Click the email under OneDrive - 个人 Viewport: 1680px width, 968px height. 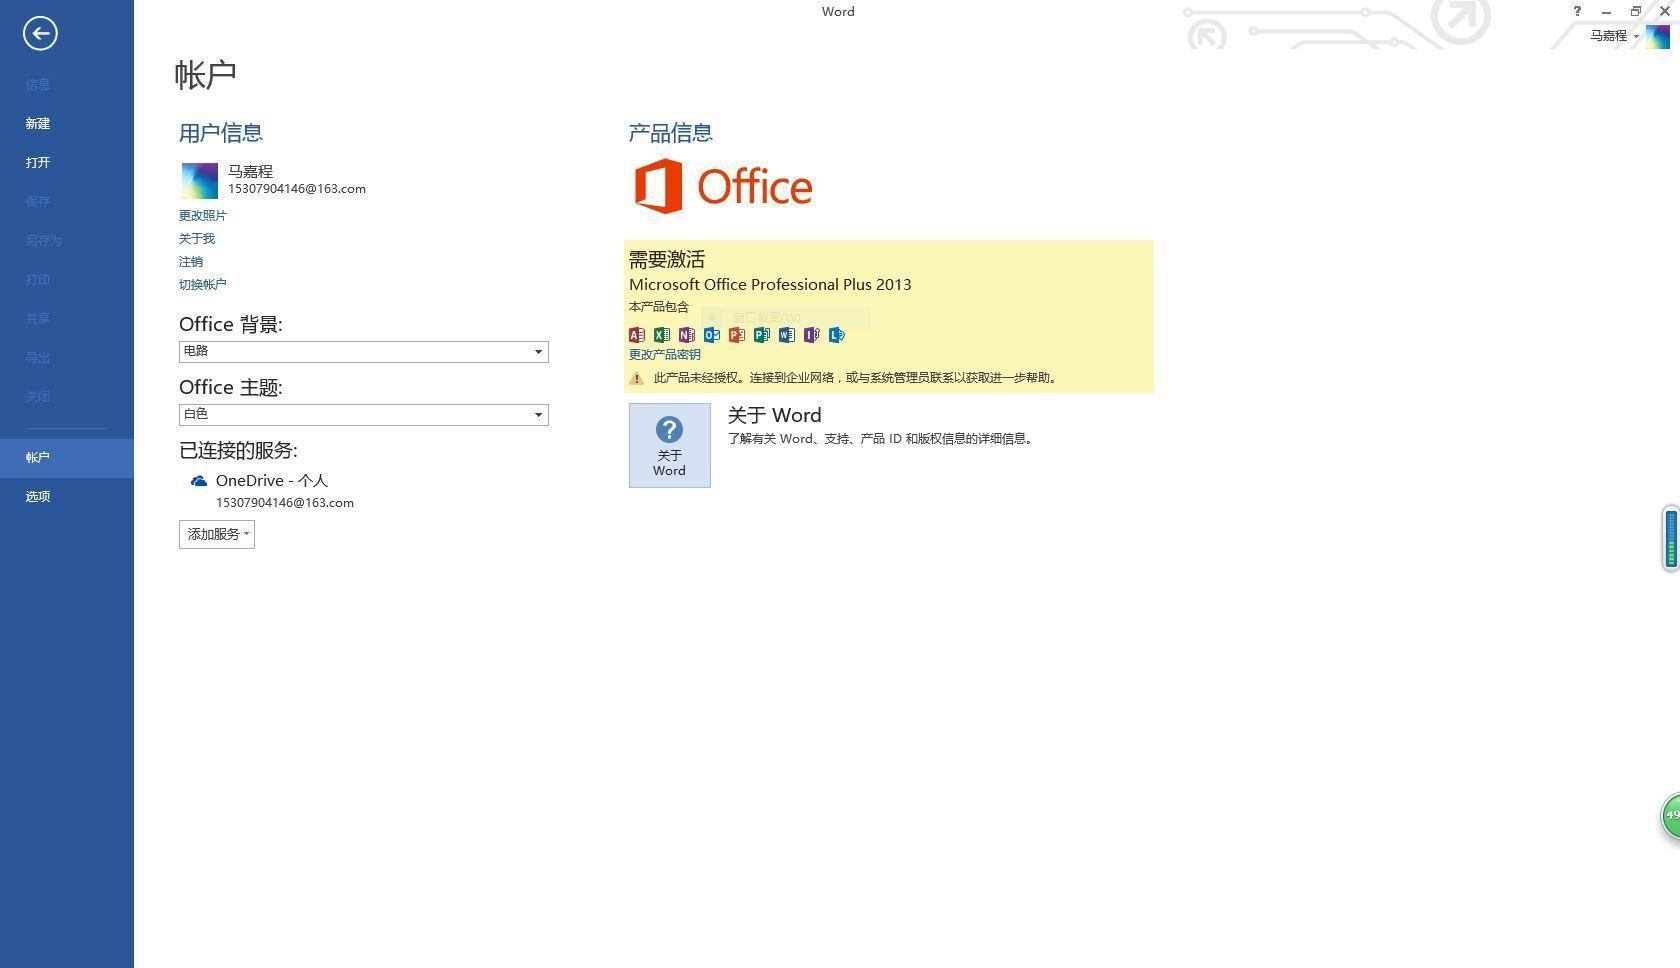click(285, 503)
